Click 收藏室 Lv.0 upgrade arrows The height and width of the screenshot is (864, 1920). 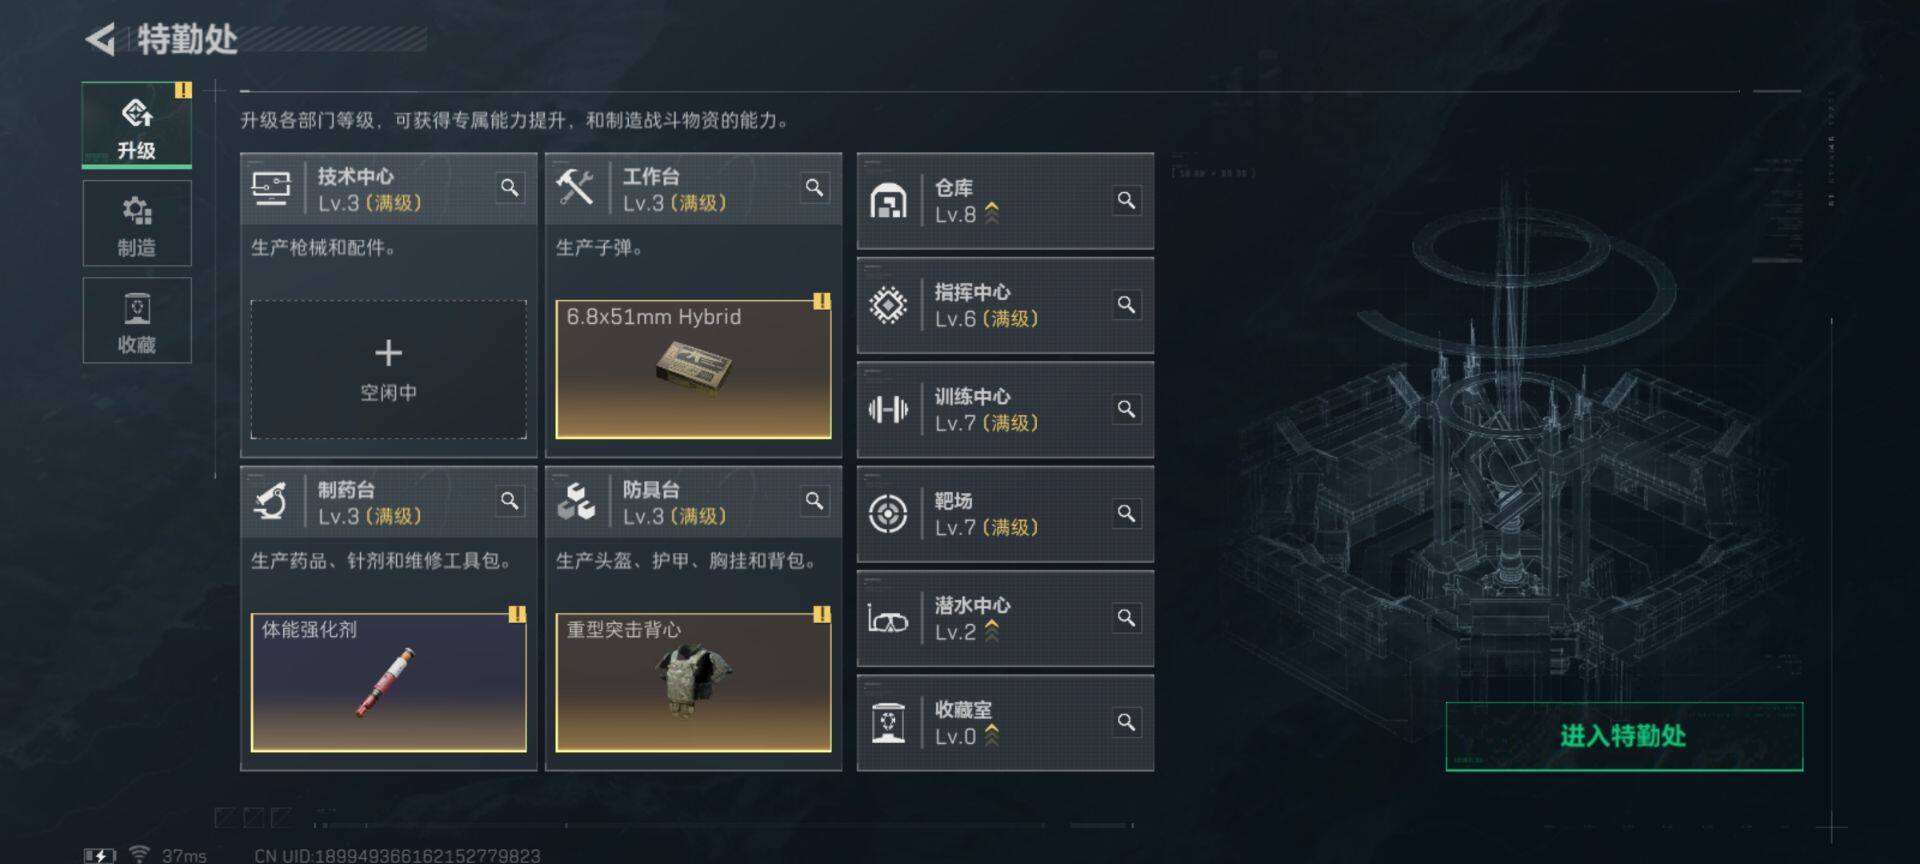click(992, 735)
